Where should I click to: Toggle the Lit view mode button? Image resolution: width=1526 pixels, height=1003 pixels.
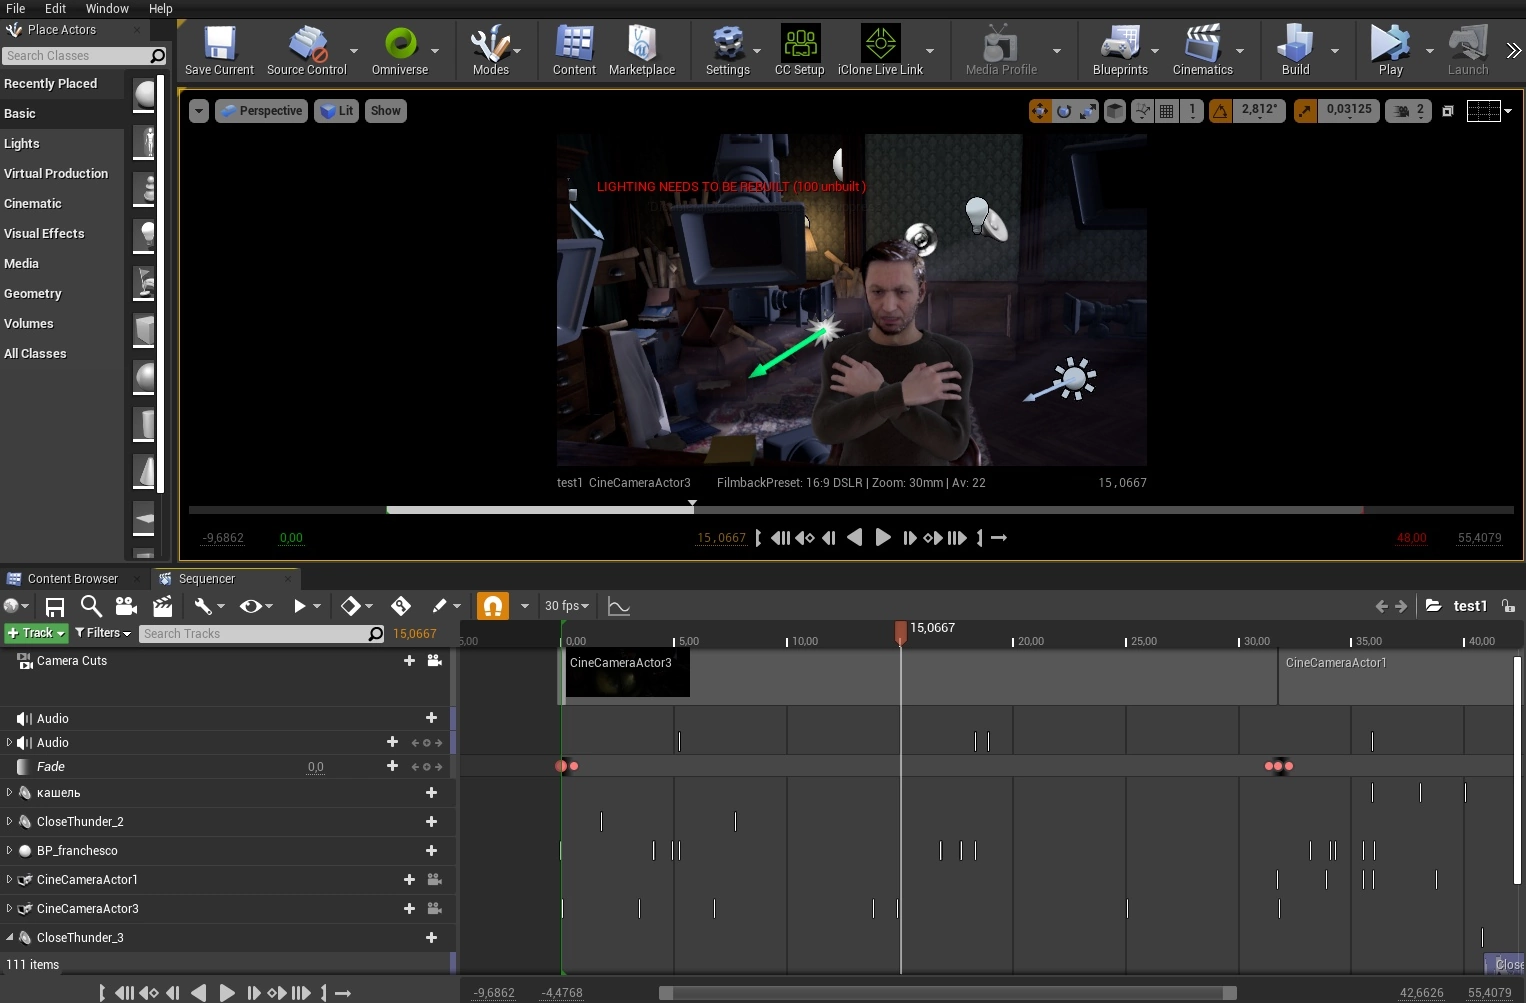[x=337, y=111]
